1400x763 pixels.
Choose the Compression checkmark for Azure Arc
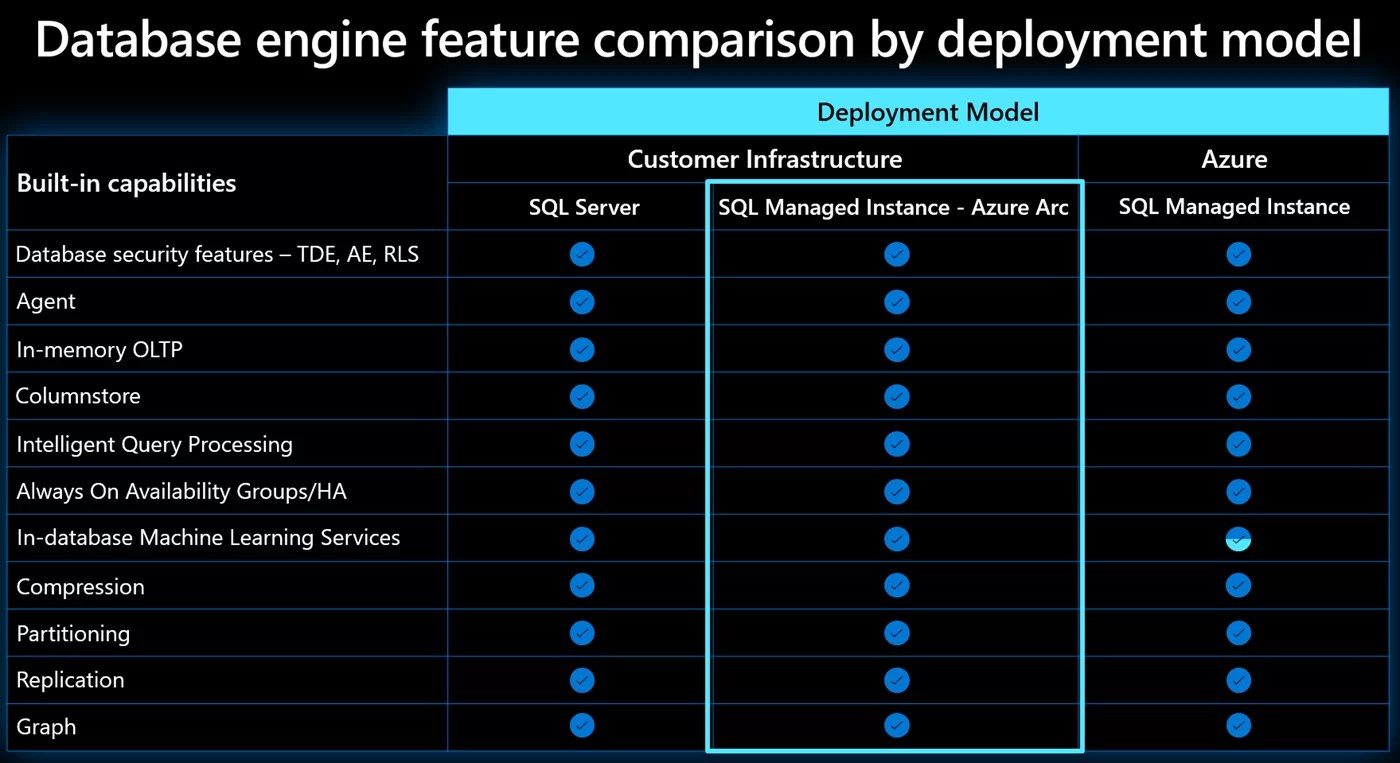tap(897, 585)
